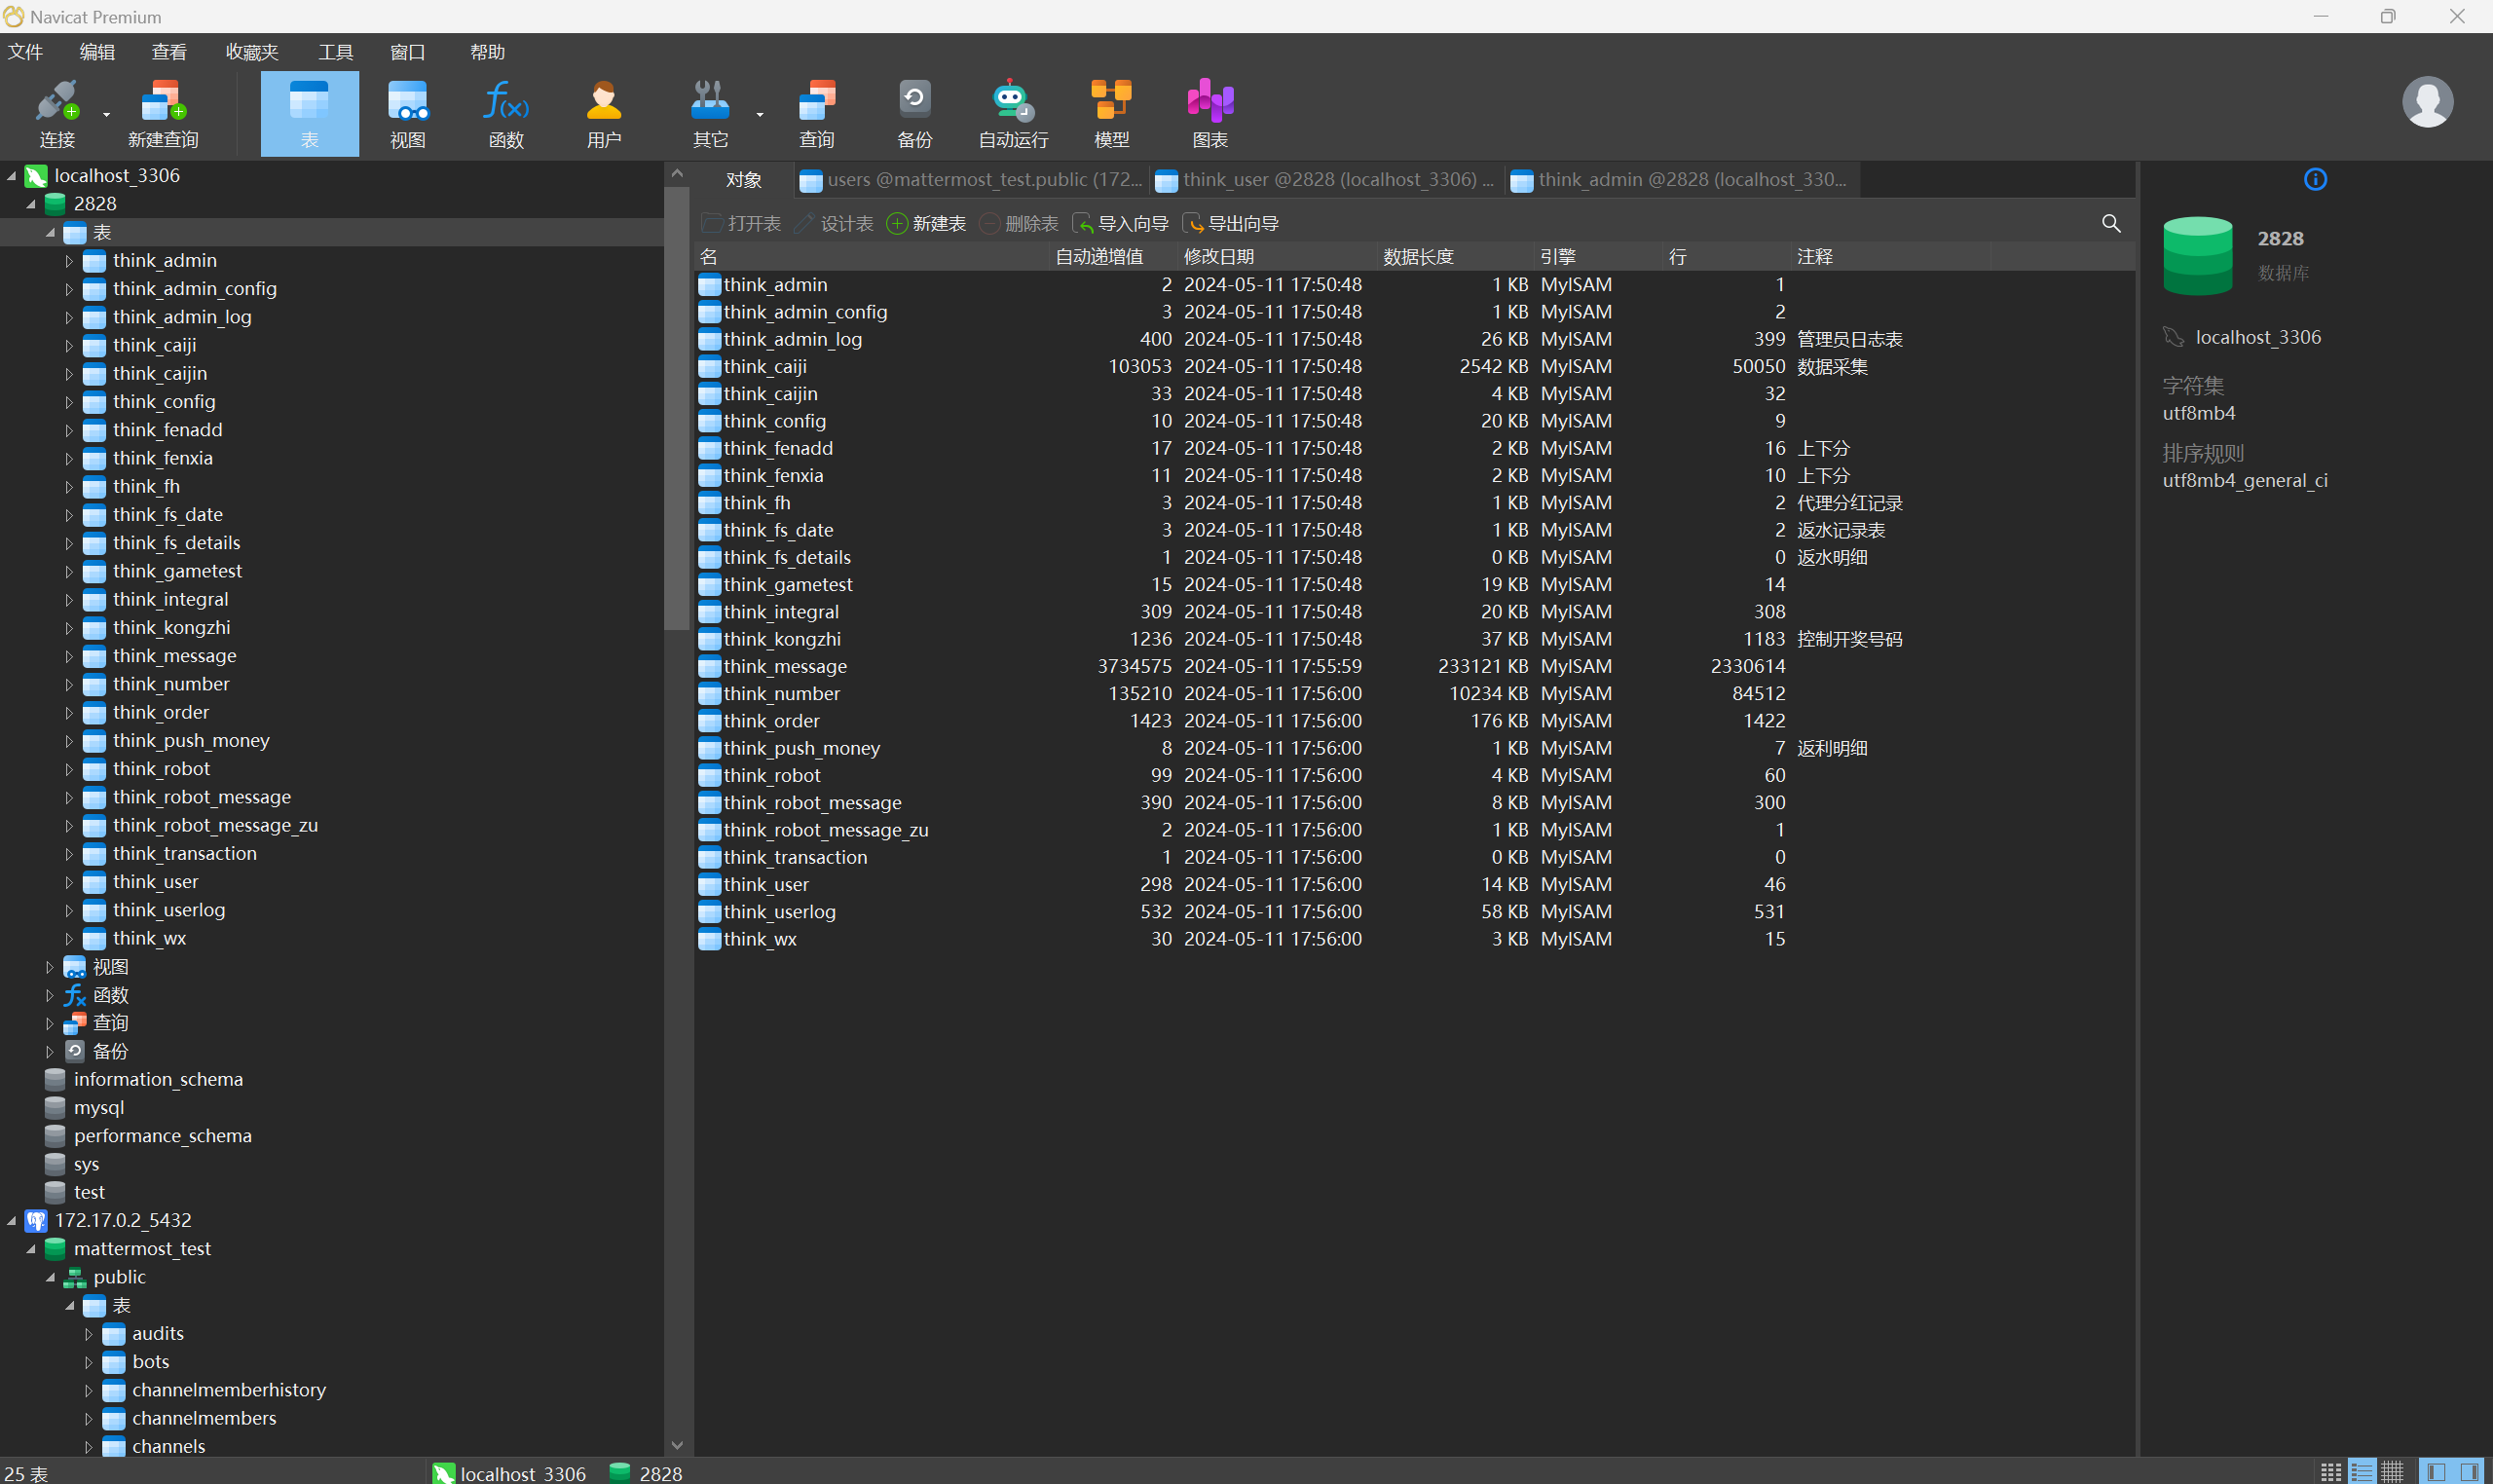Click the localhost_3306 connection icon in status bar
This screenshot has width=2493, height=1484.
(x=443, y=1473)
